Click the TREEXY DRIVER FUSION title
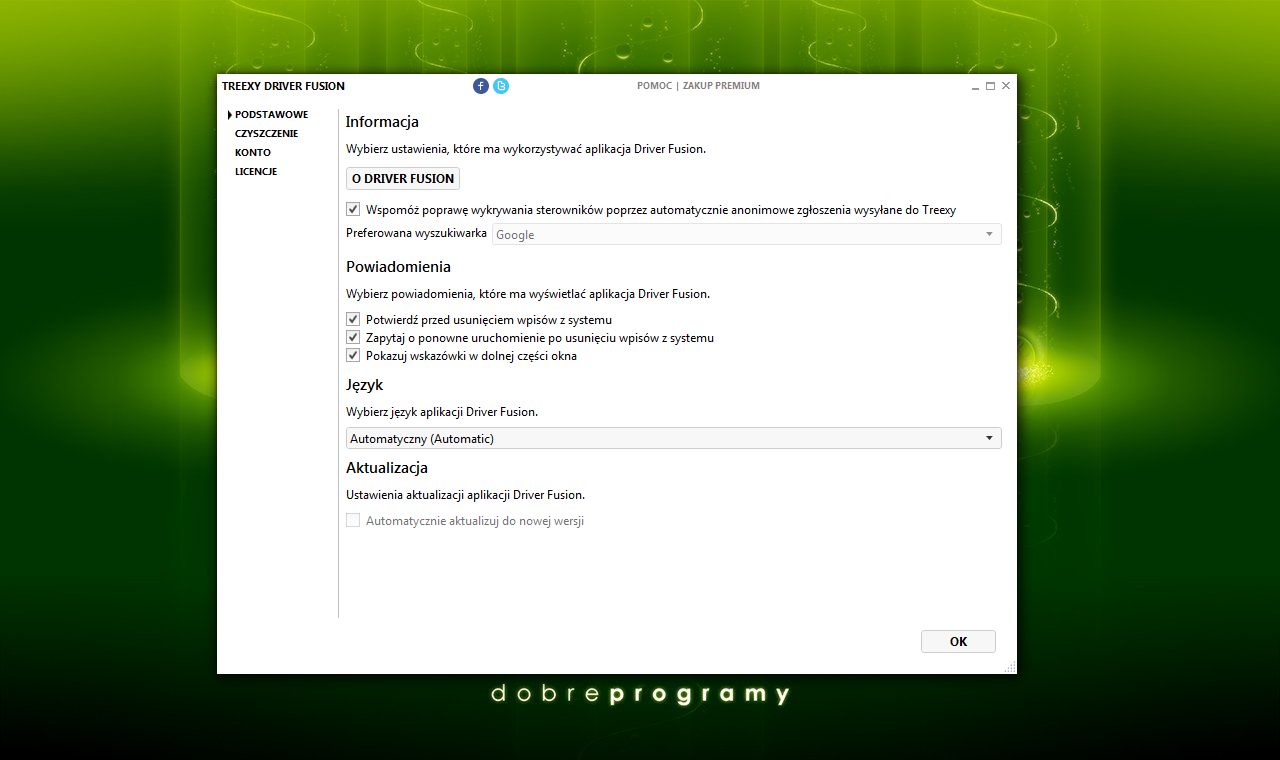1280x760 pixels. (x=283, y=86)
